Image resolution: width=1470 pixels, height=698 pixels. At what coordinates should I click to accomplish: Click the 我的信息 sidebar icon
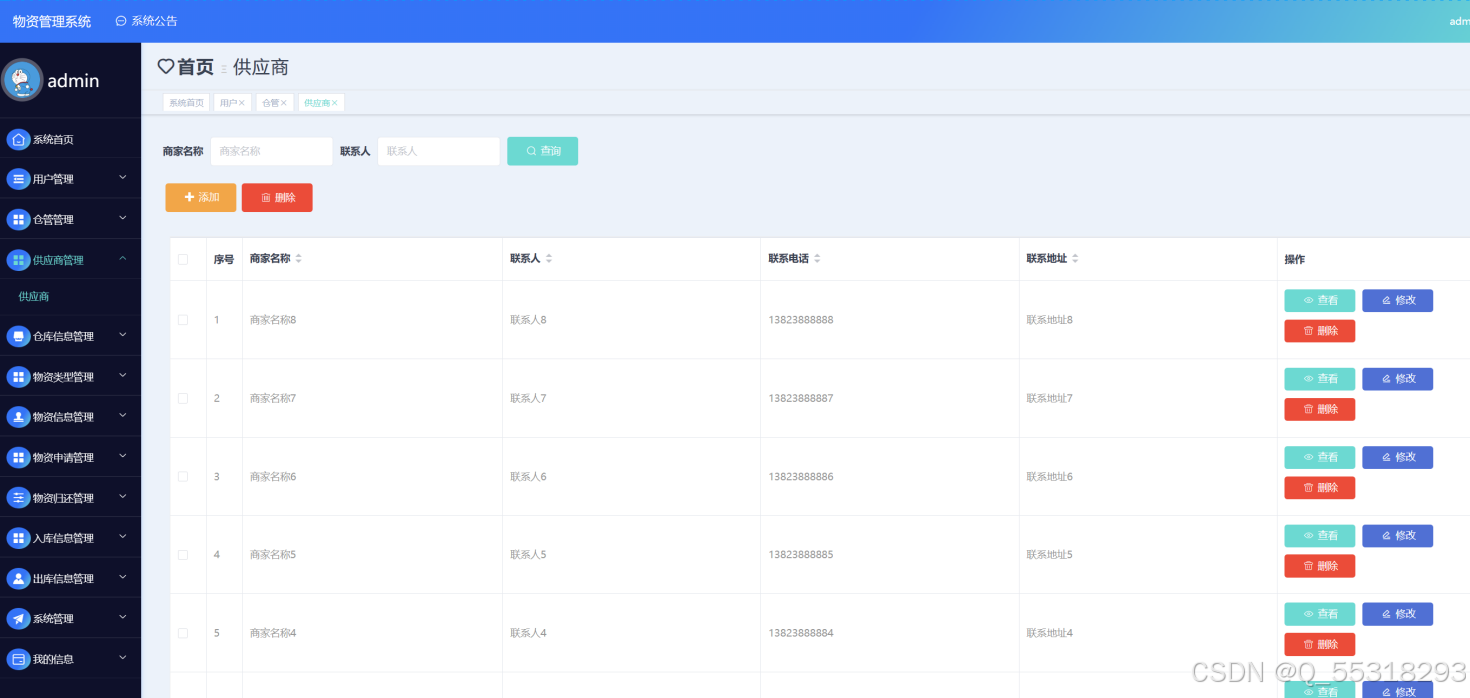(18, 659)
